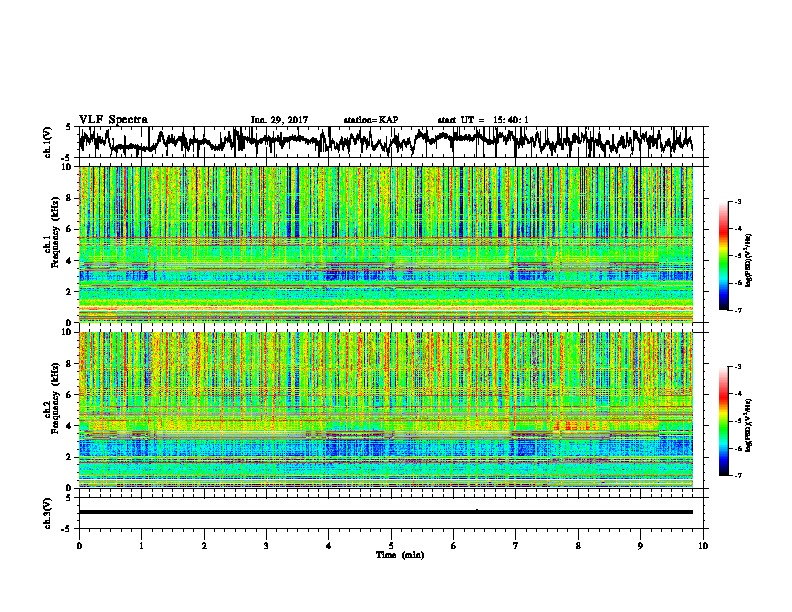Click the "Time (min)" x-axis label
The height and width of the screenshot is (612, 792).
400,555
